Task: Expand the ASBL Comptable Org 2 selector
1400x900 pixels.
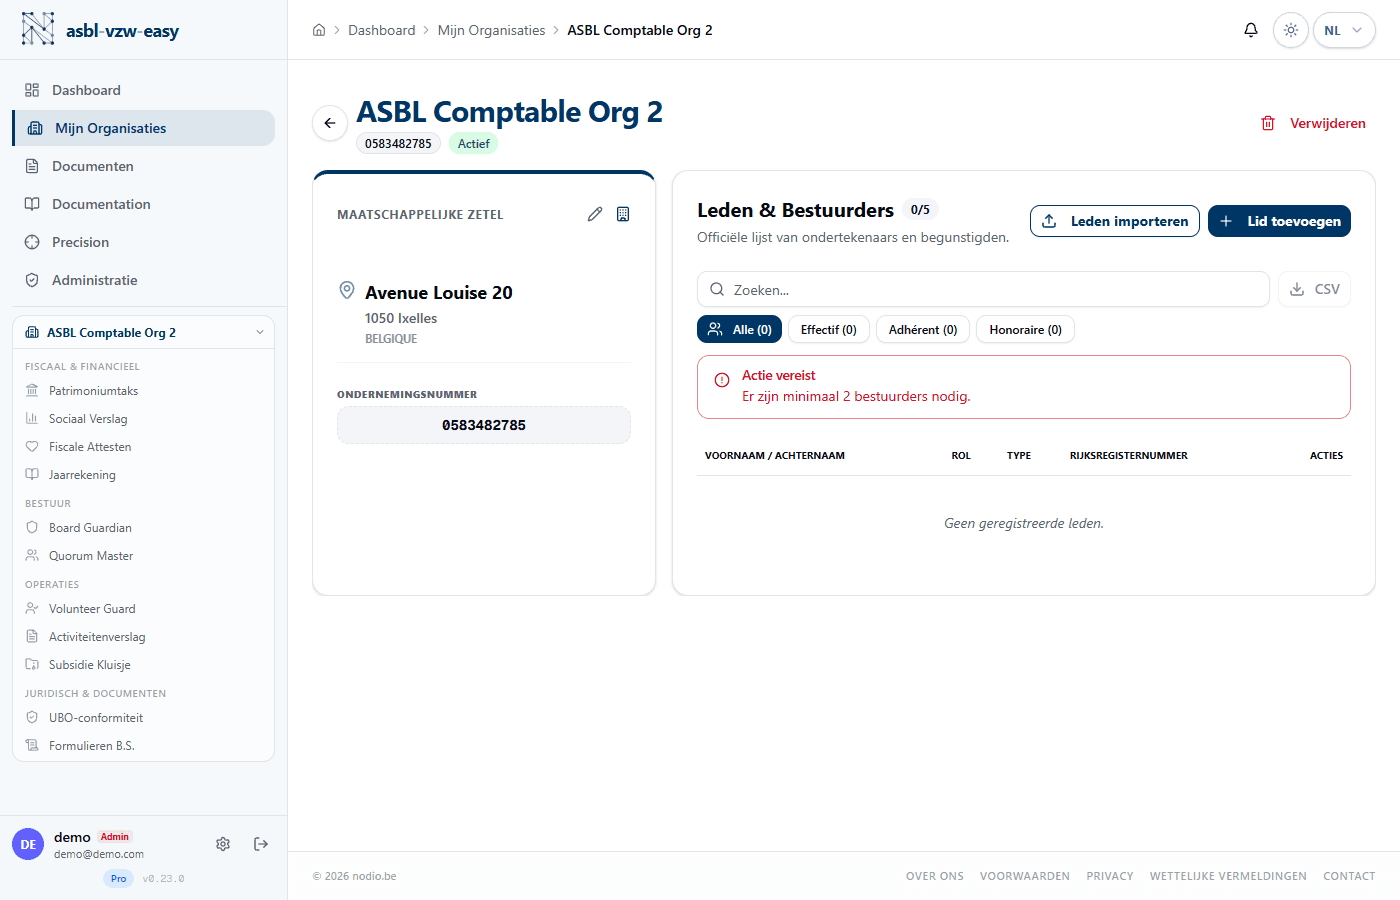Action: (143, 332)
